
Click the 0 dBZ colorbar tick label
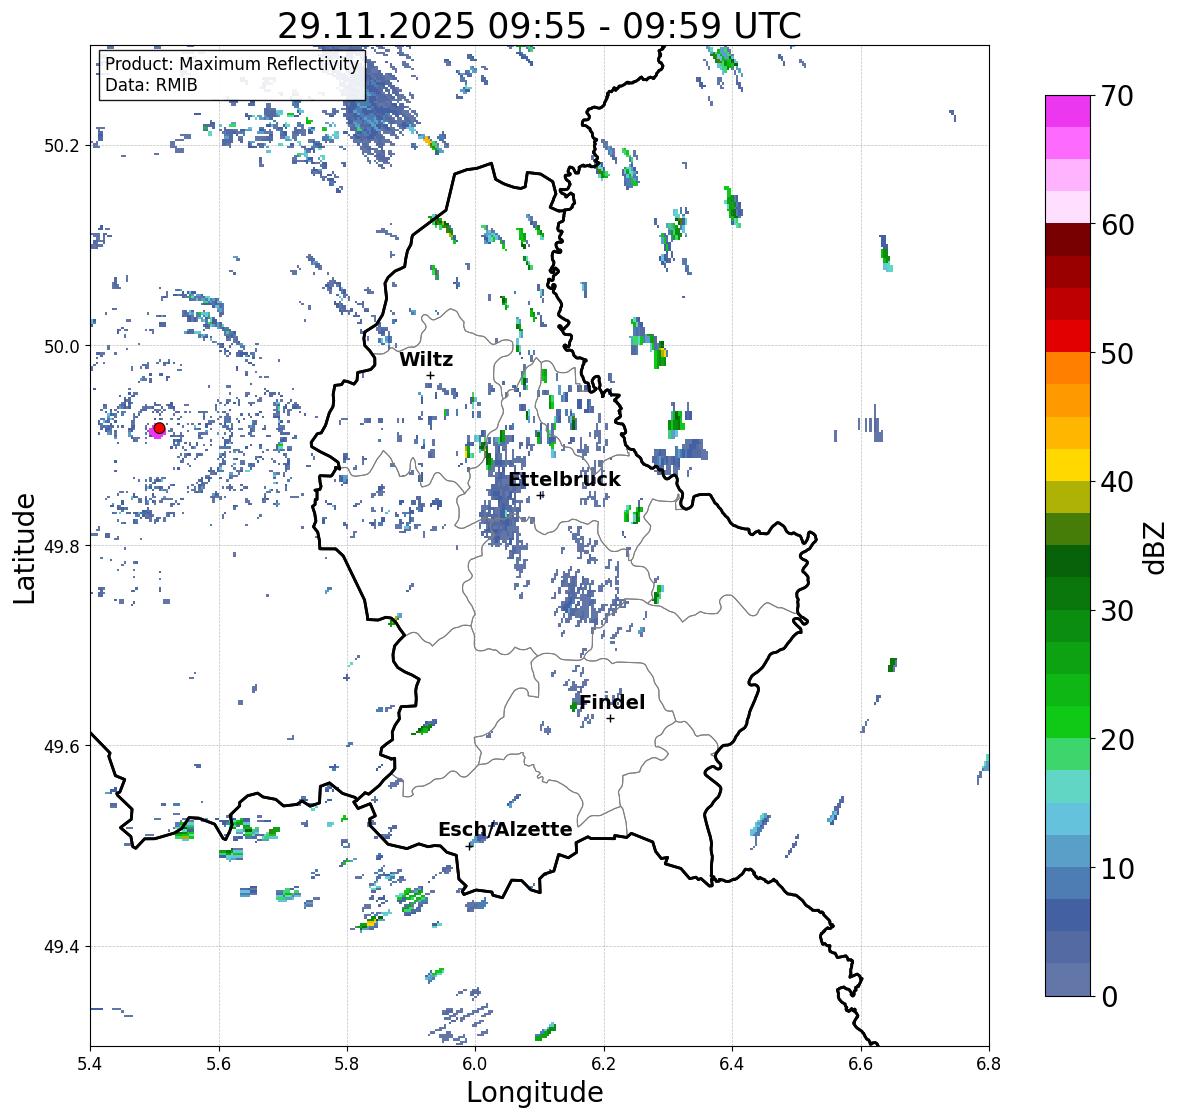click(1109, 997)
